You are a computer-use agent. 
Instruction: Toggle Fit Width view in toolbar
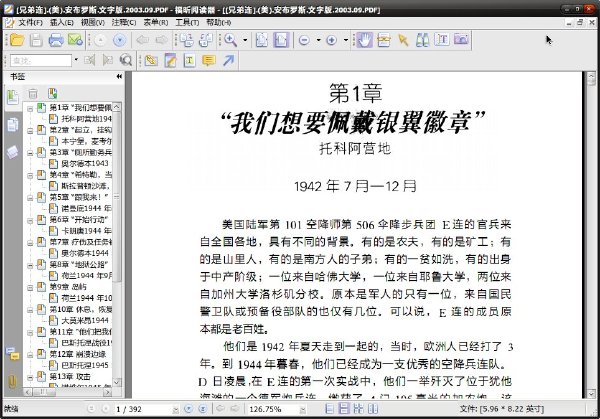click(281, 40)
